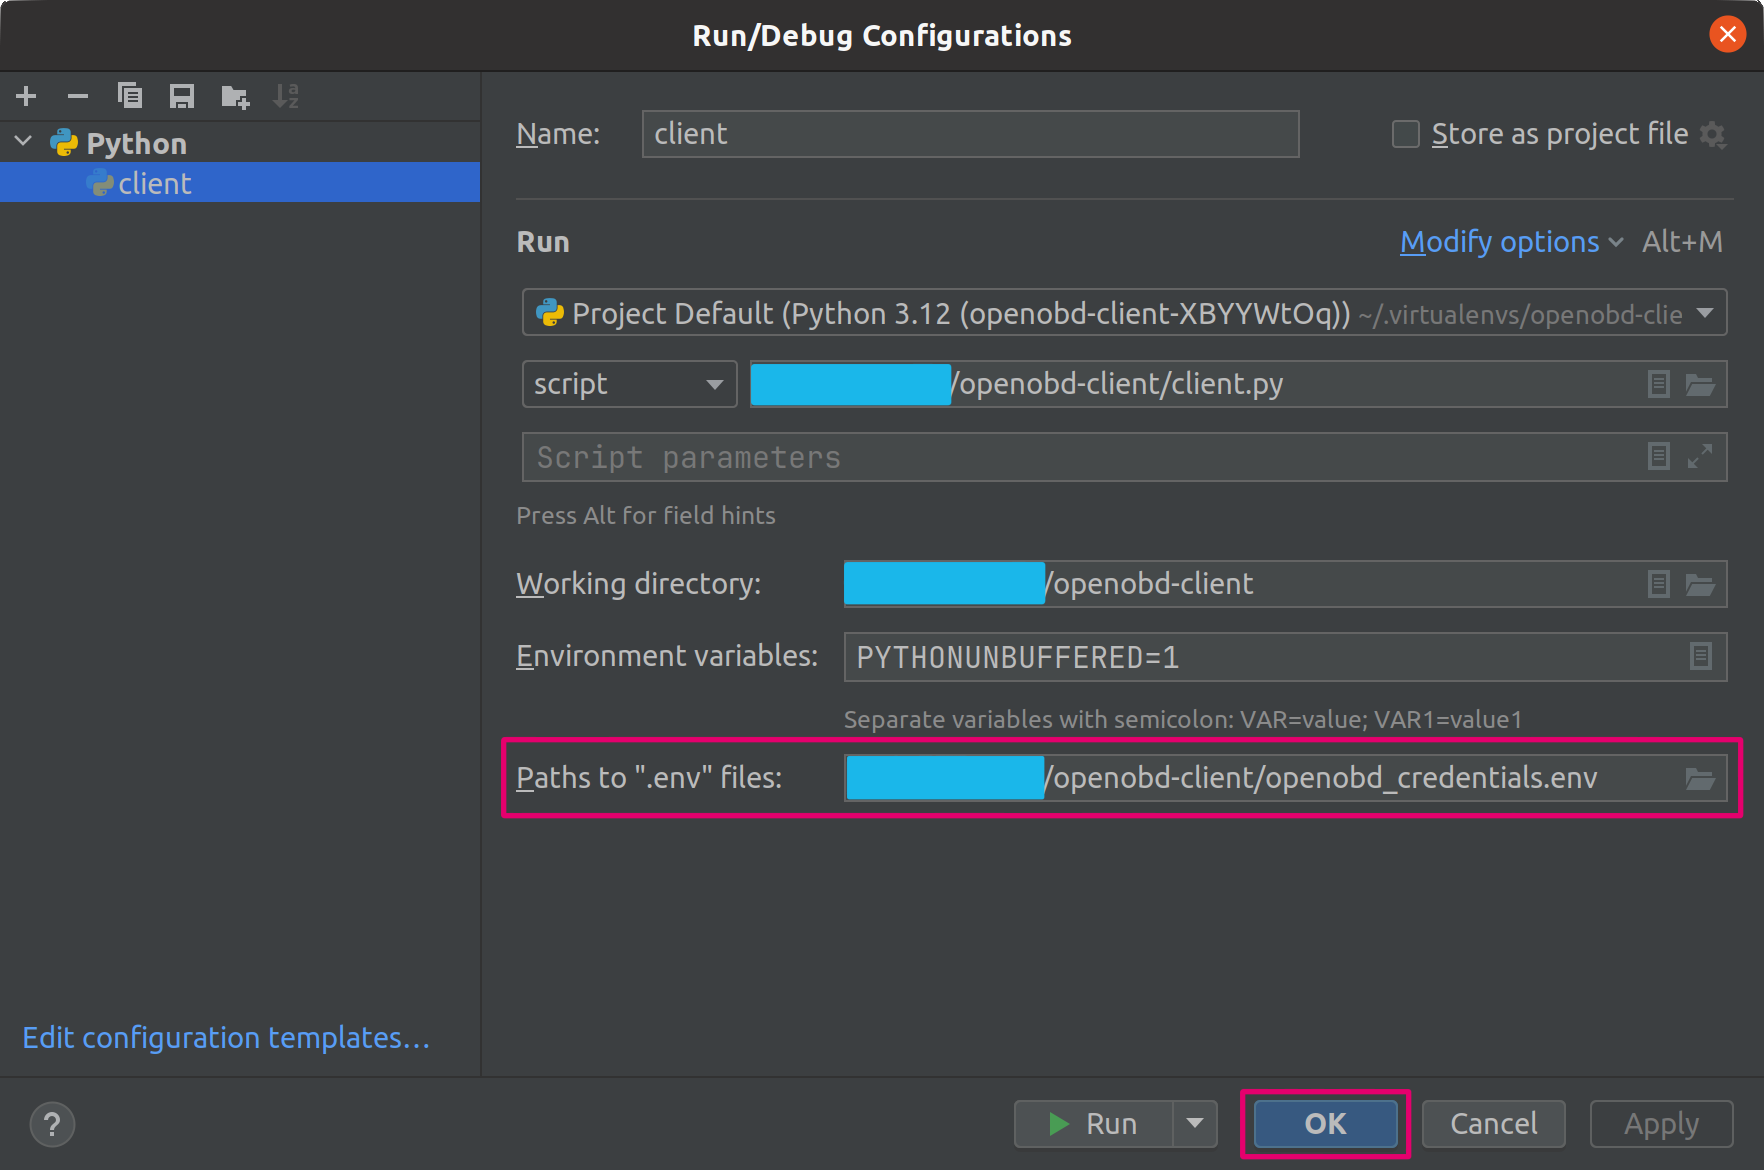
Task: Remove the selected configuration
Action: click(78, 96)
